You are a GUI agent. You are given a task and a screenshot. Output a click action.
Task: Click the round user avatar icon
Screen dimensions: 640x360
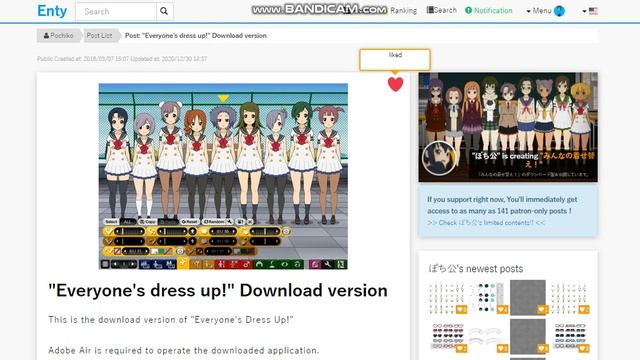point(559,11)
